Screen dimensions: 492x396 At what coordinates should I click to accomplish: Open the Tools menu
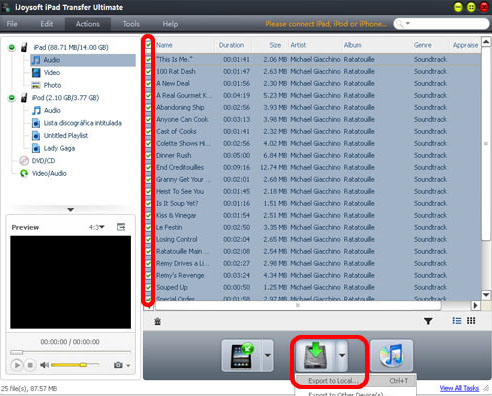pyautogui.click(x=131, y=24)
